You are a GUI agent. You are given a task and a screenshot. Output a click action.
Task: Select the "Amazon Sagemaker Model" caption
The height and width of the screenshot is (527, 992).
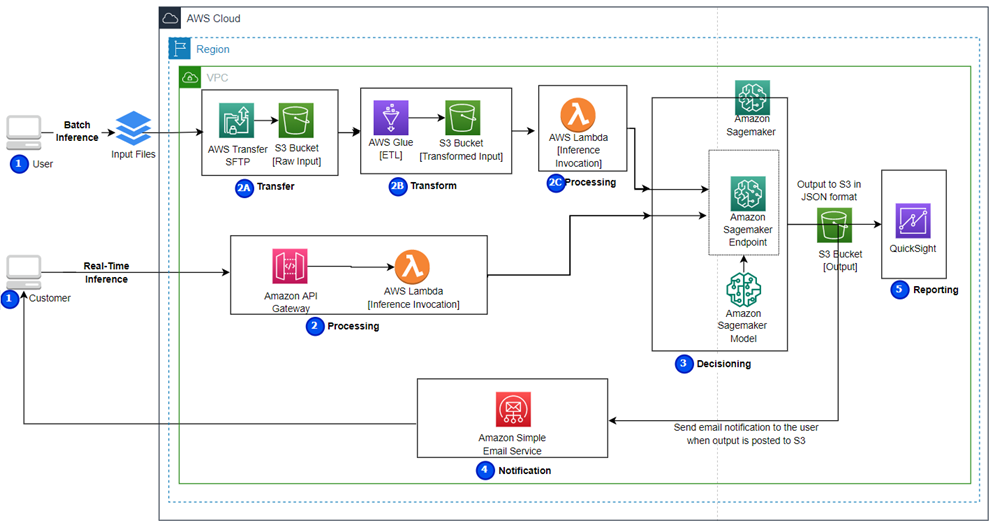tap(743, 326)
